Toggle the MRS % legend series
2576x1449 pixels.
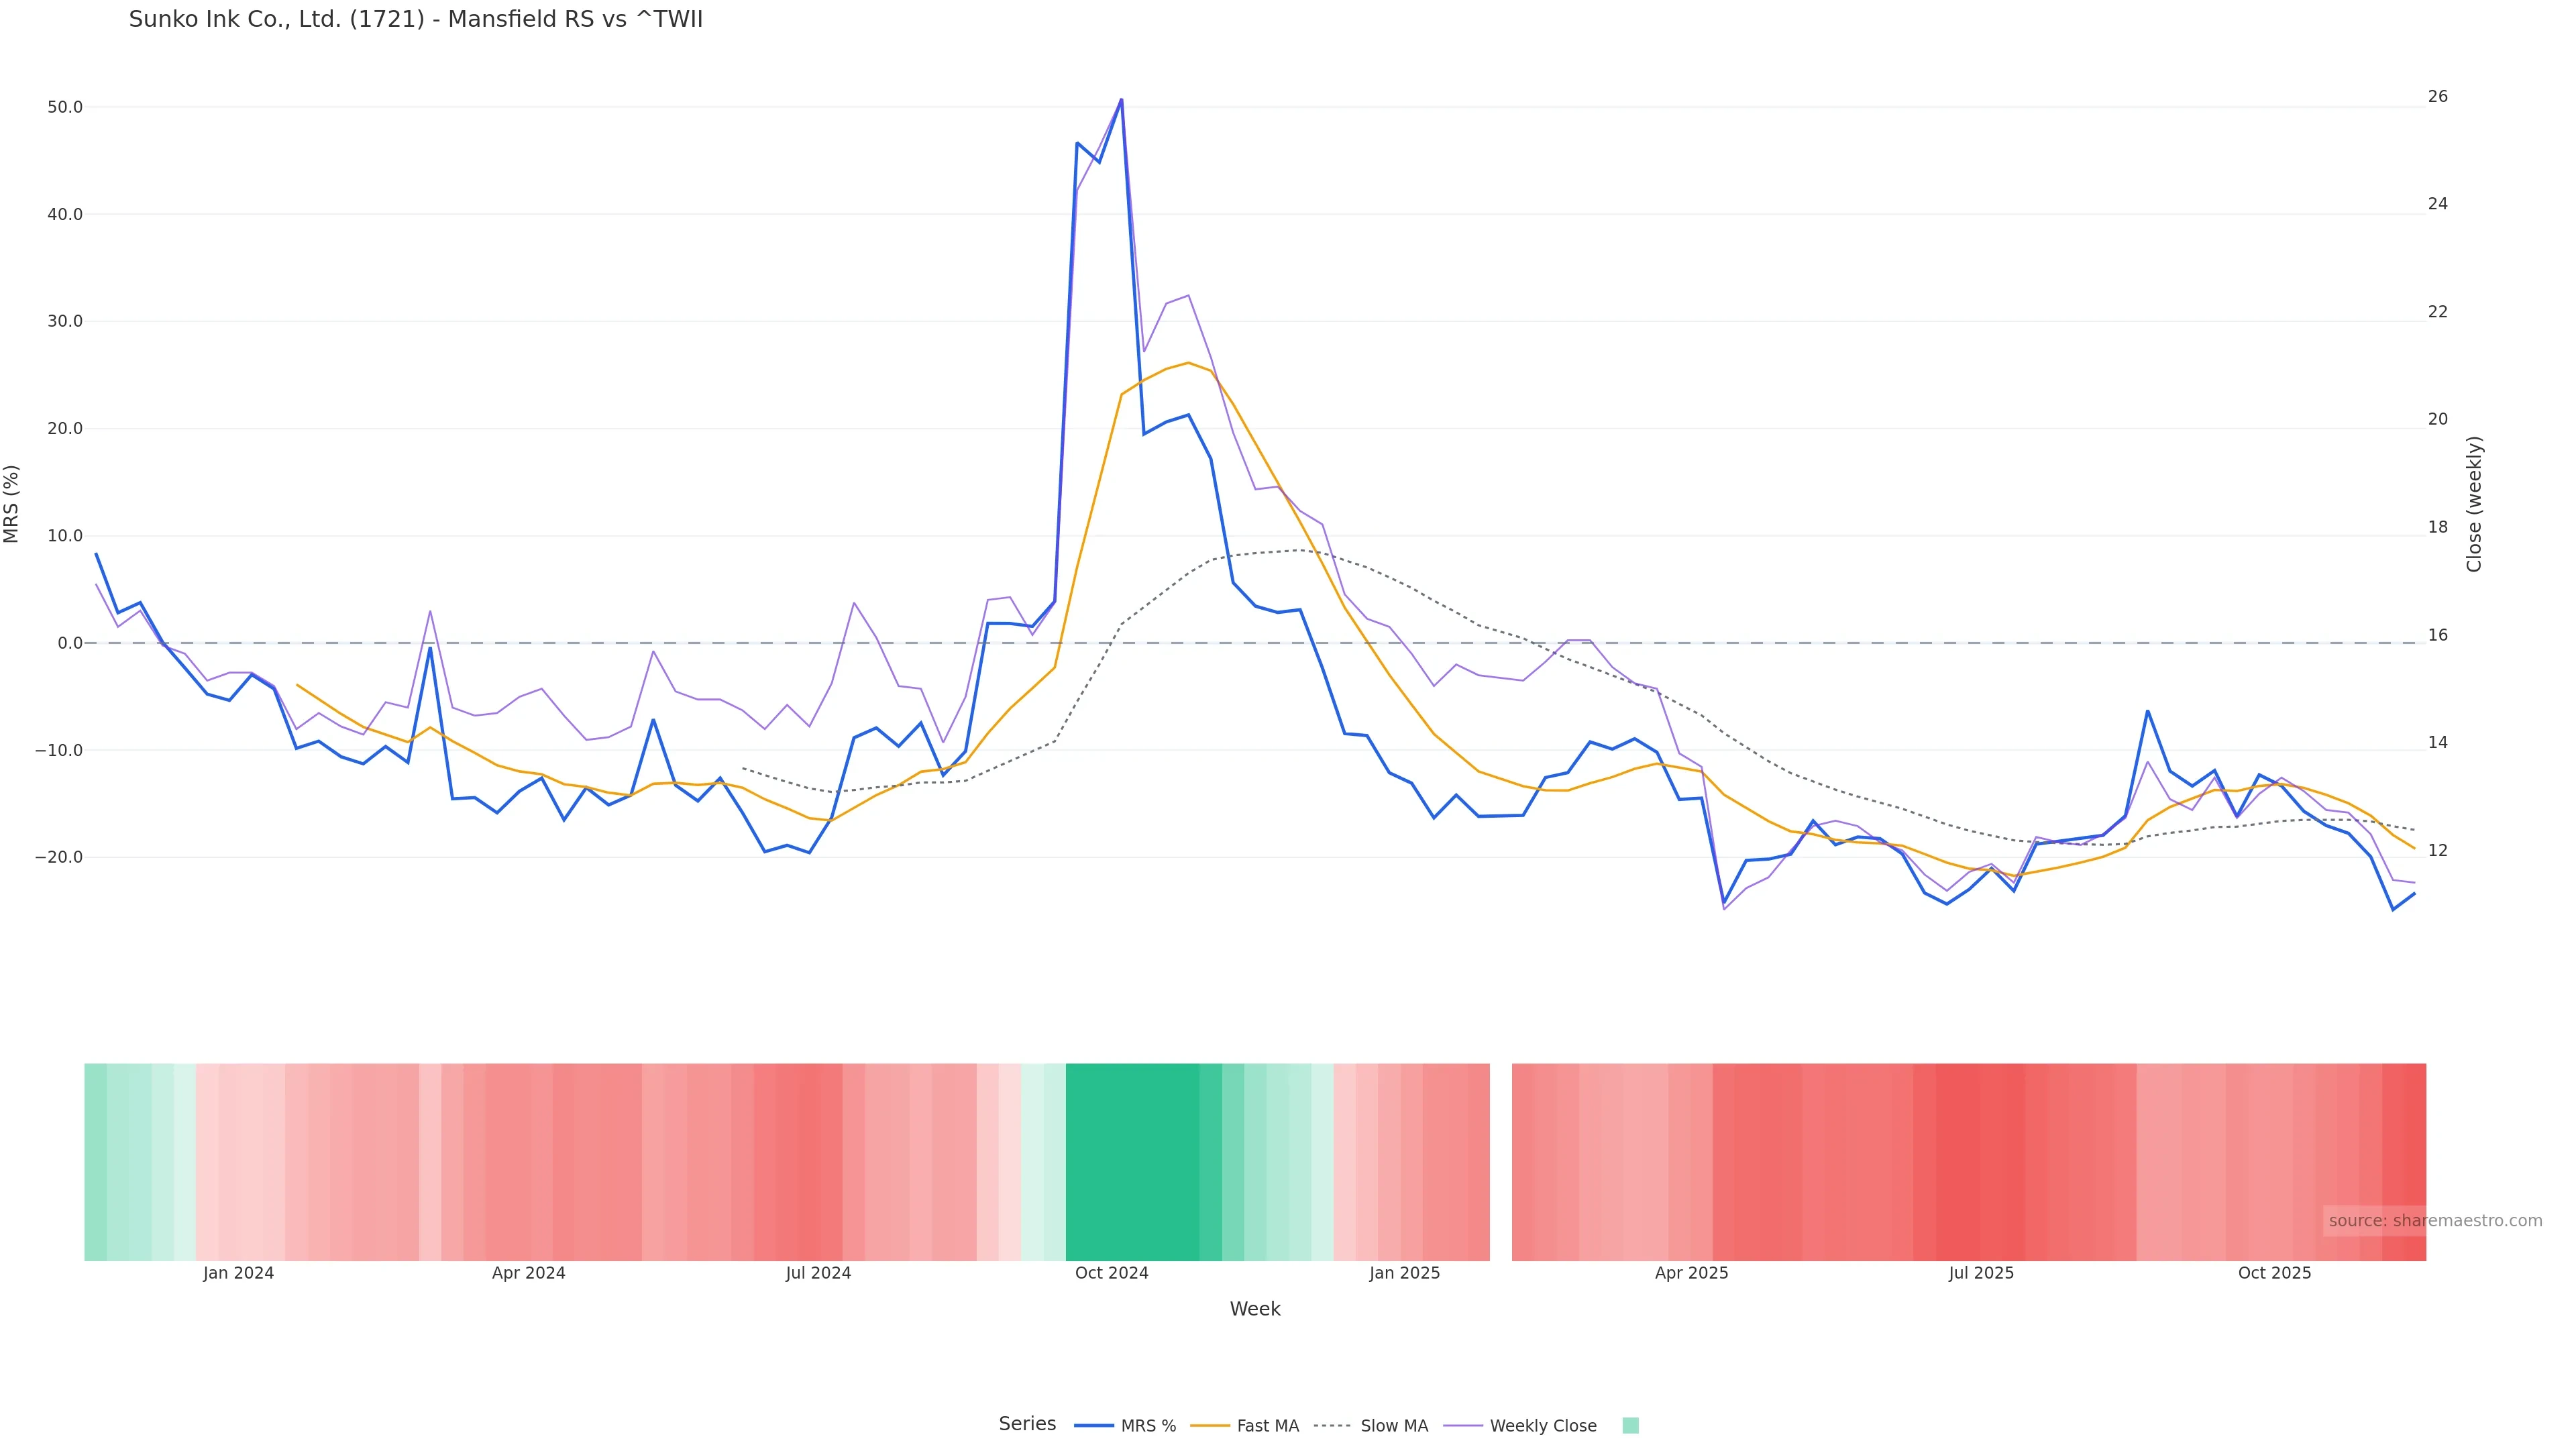(1148, 1426)
